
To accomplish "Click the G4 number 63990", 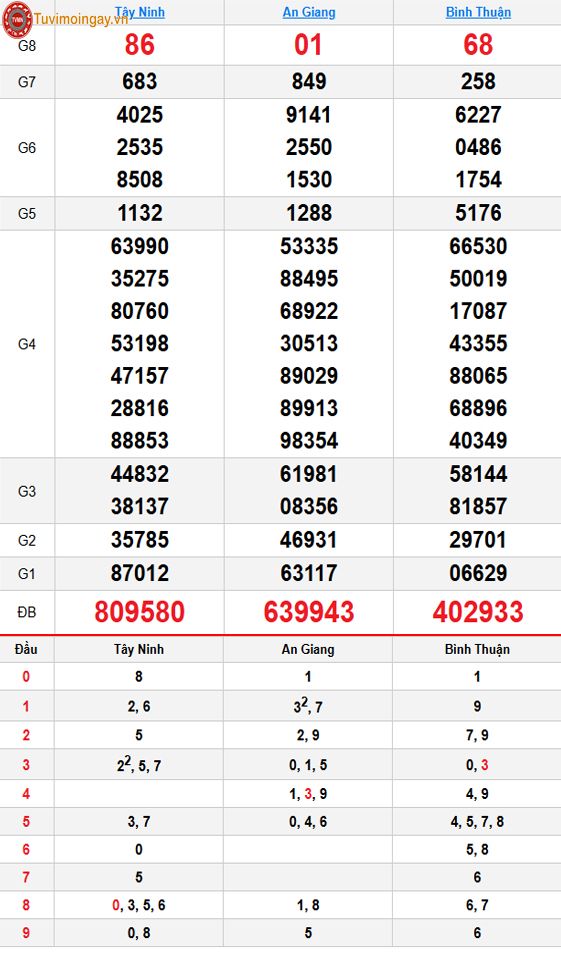I will (x=140, y=246).
